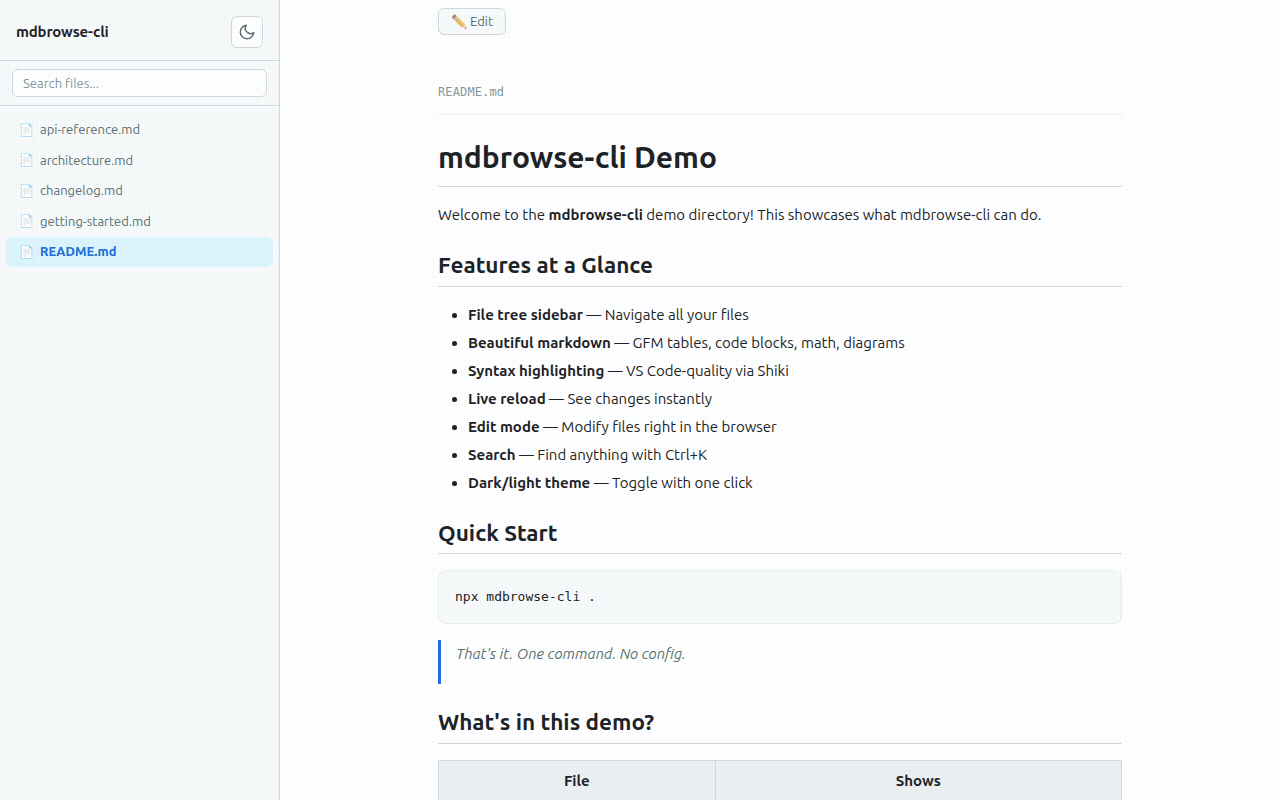Open api-reference.md in the sidebar
Viewport: 1280px width, 800px height.
tap(139, 129)
